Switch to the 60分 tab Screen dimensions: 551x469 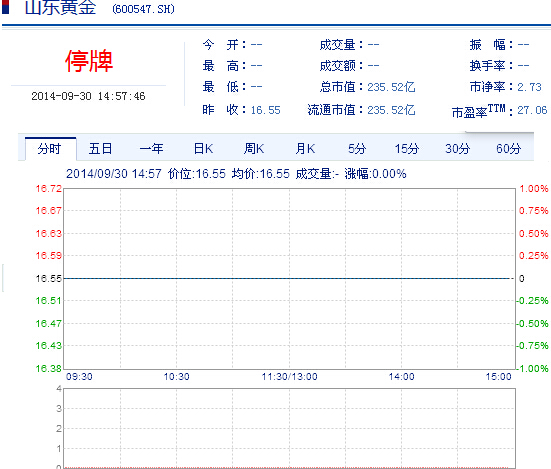(x=508, y=149)
